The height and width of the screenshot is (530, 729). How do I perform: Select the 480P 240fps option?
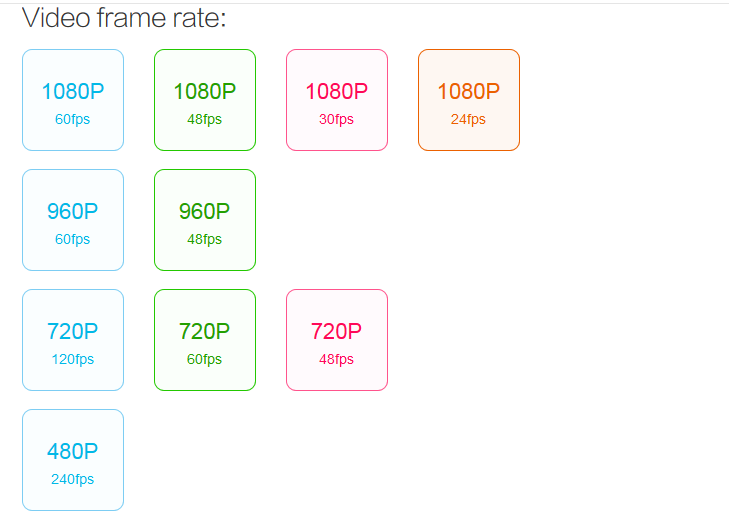tap(73, 460)
